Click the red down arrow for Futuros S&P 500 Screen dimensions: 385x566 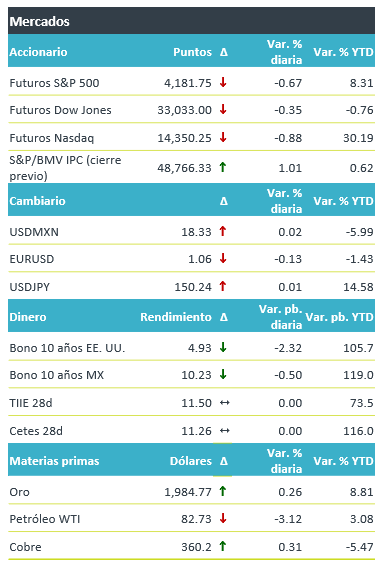(223, 82)
